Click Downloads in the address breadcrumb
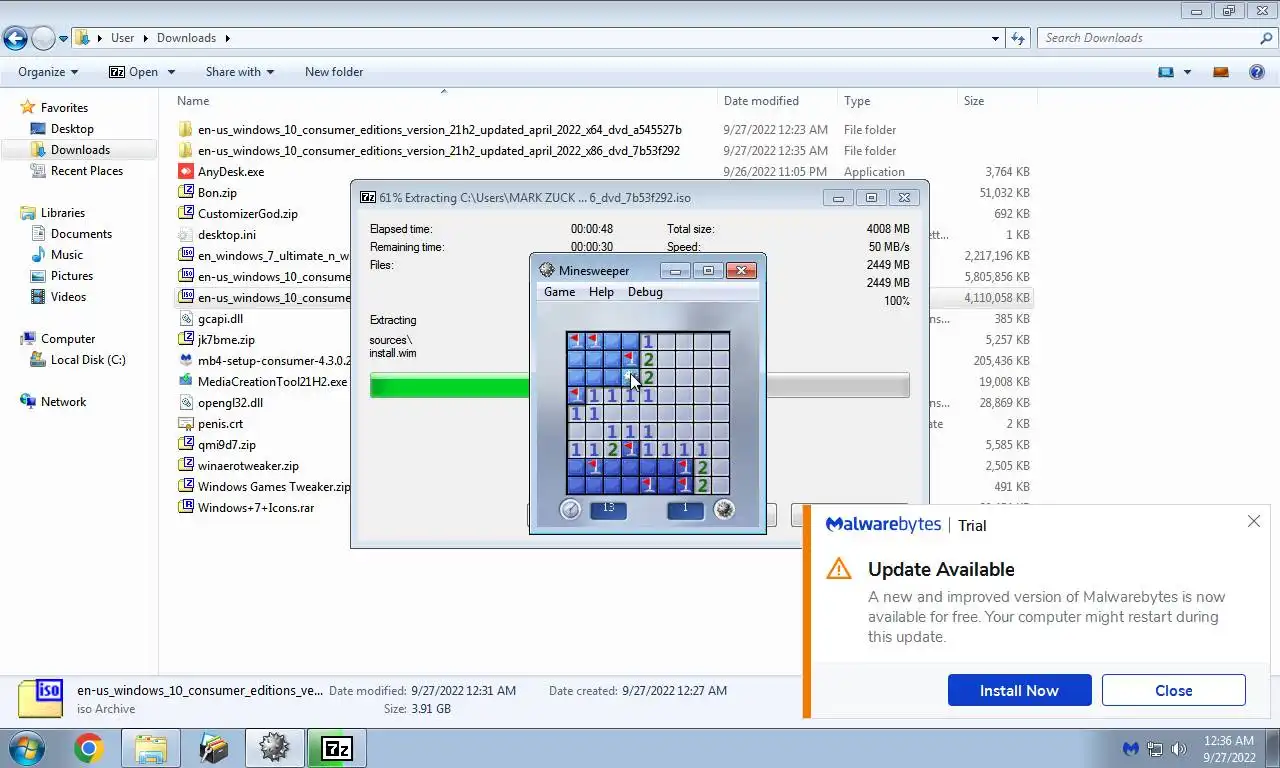1280x768 pixels. (x=186, y=38)
